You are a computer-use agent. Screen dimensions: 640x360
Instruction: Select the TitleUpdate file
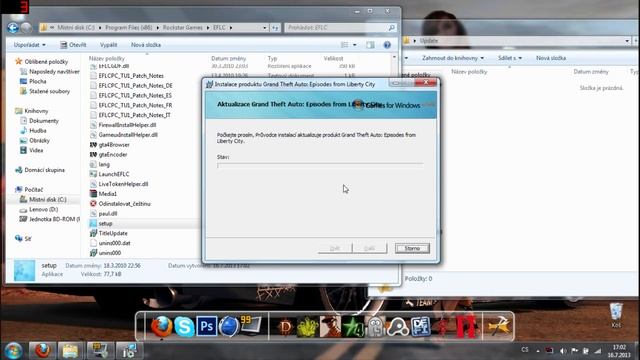click(113, 233)
